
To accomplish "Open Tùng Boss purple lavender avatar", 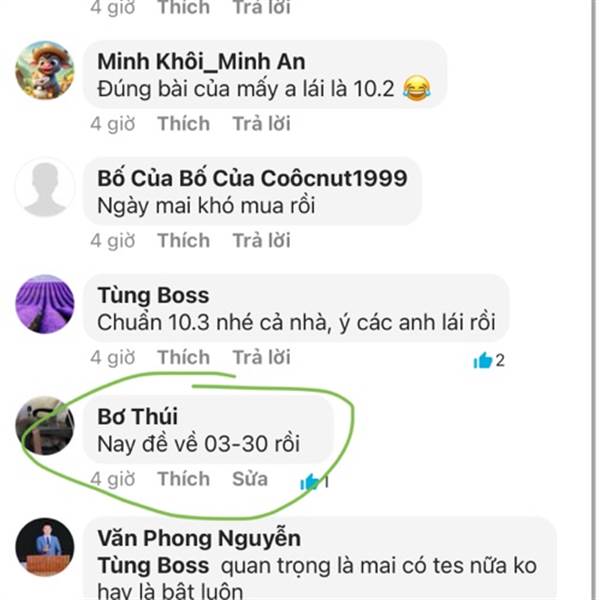I will click(45, 304).
